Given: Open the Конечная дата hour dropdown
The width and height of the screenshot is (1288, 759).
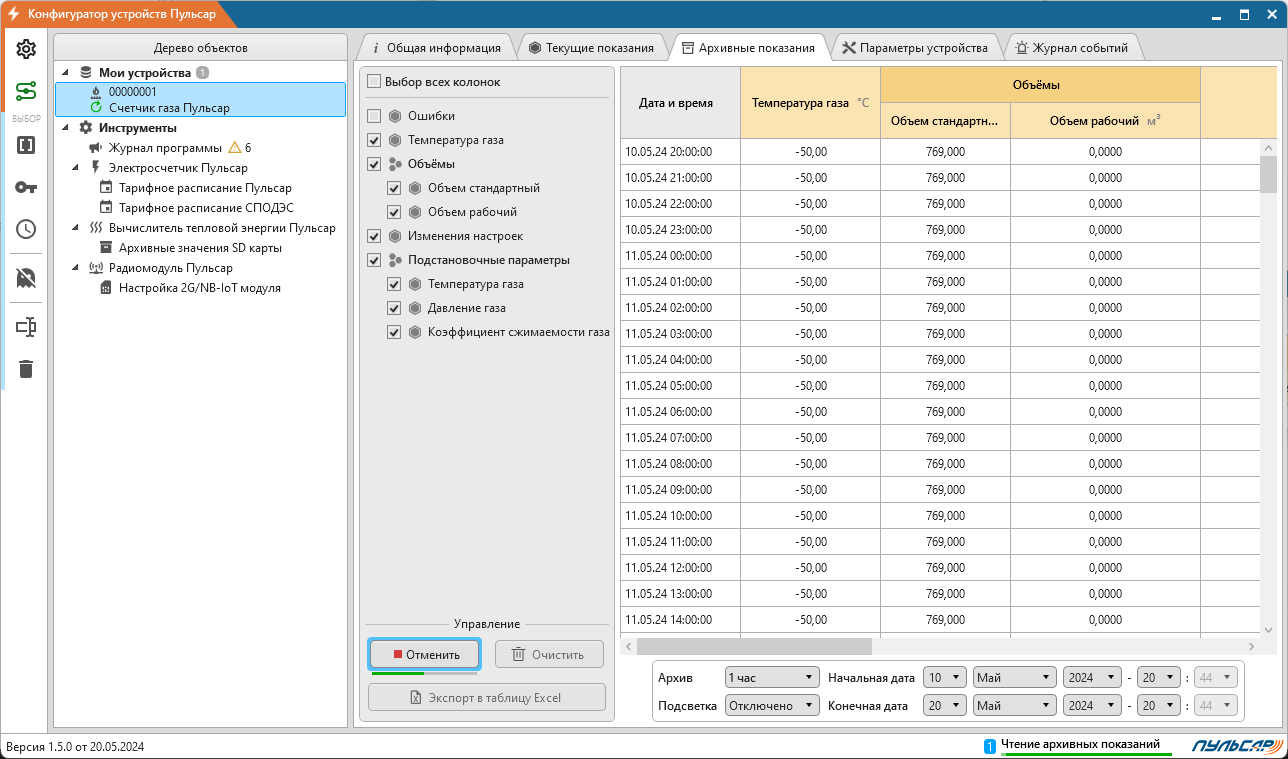Looking at the screenshot, I should 1159,705.
